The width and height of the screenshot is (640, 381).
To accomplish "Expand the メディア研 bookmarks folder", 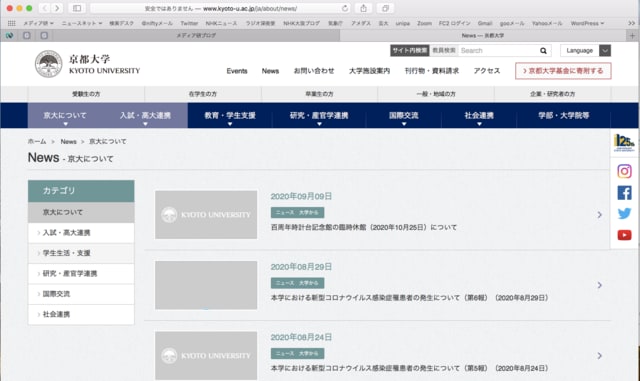I will 38,23.
